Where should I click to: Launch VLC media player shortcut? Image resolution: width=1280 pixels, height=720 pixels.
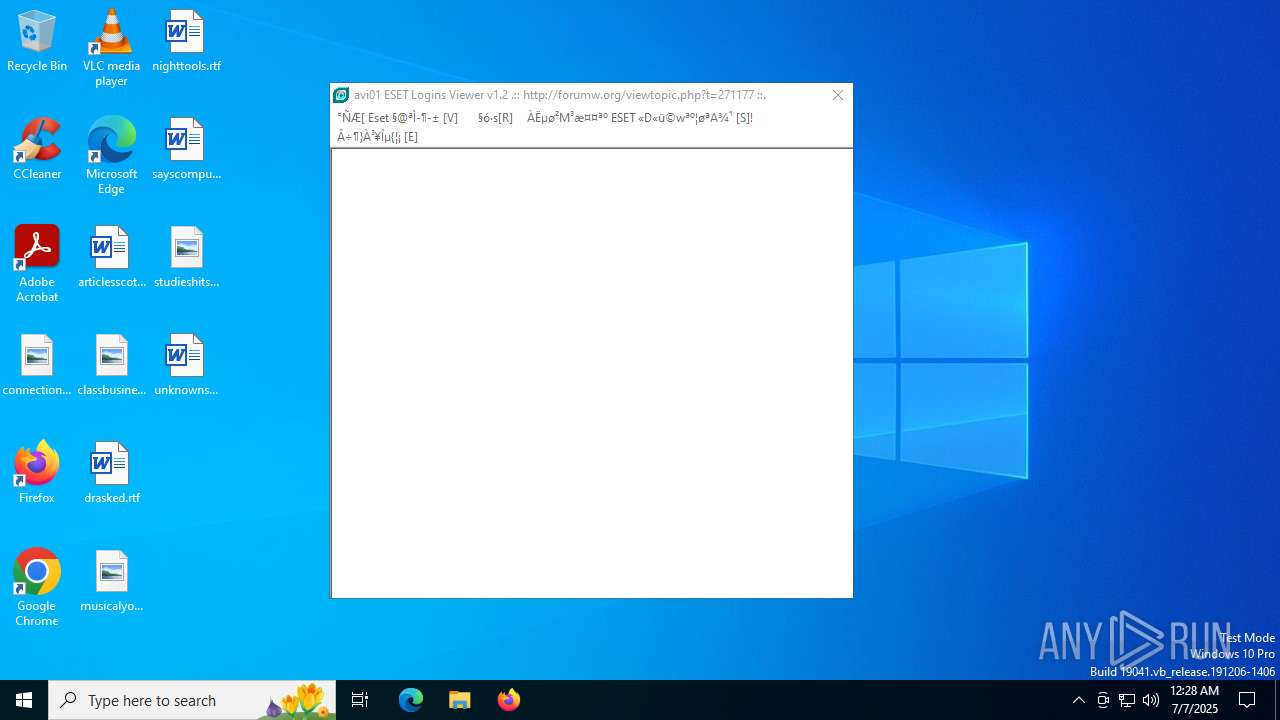point(111,48)
